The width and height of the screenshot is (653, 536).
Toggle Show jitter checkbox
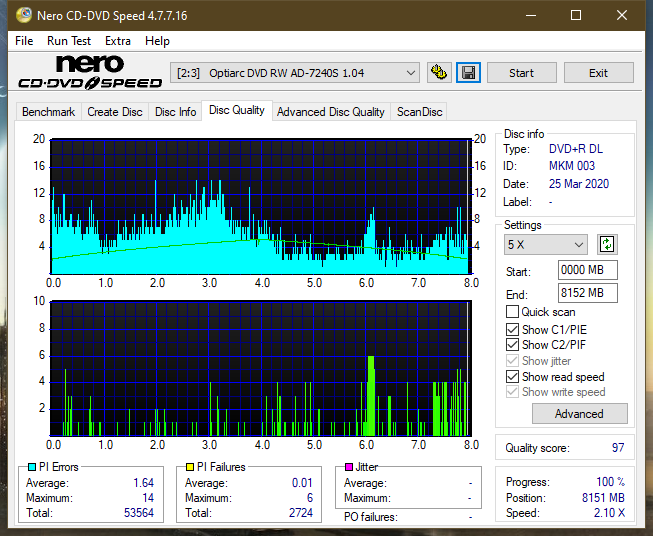tap(512, 361)
